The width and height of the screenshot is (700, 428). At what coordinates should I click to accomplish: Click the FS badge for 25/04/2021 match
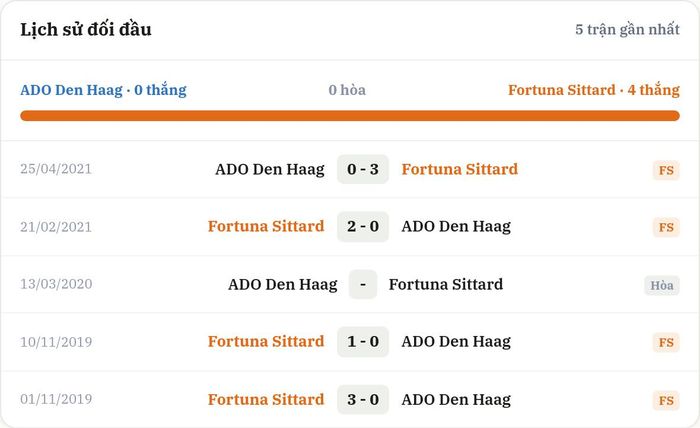666,170
